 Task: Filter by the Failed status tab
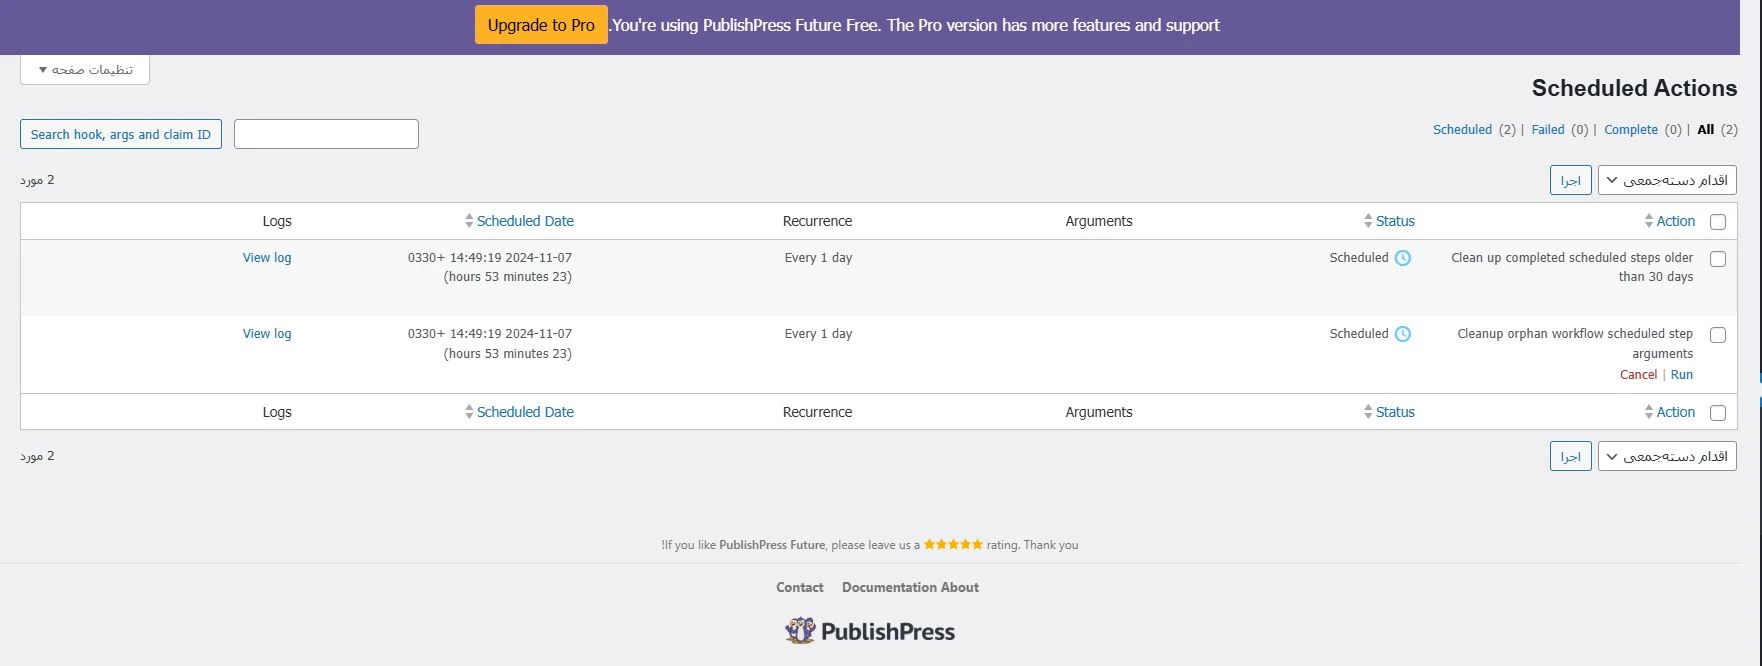(x=1548, y=130)
